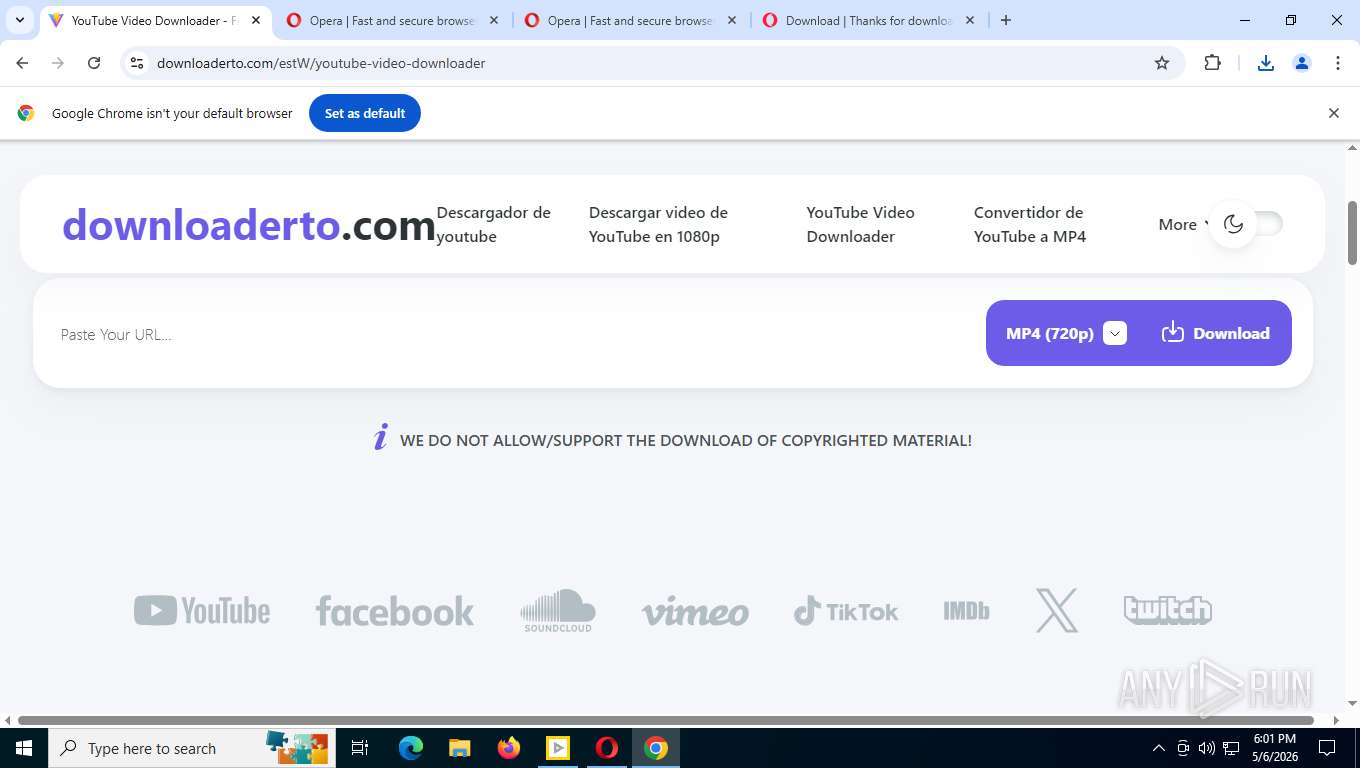
Task: Go back to previous page
Action: [23, 63]
